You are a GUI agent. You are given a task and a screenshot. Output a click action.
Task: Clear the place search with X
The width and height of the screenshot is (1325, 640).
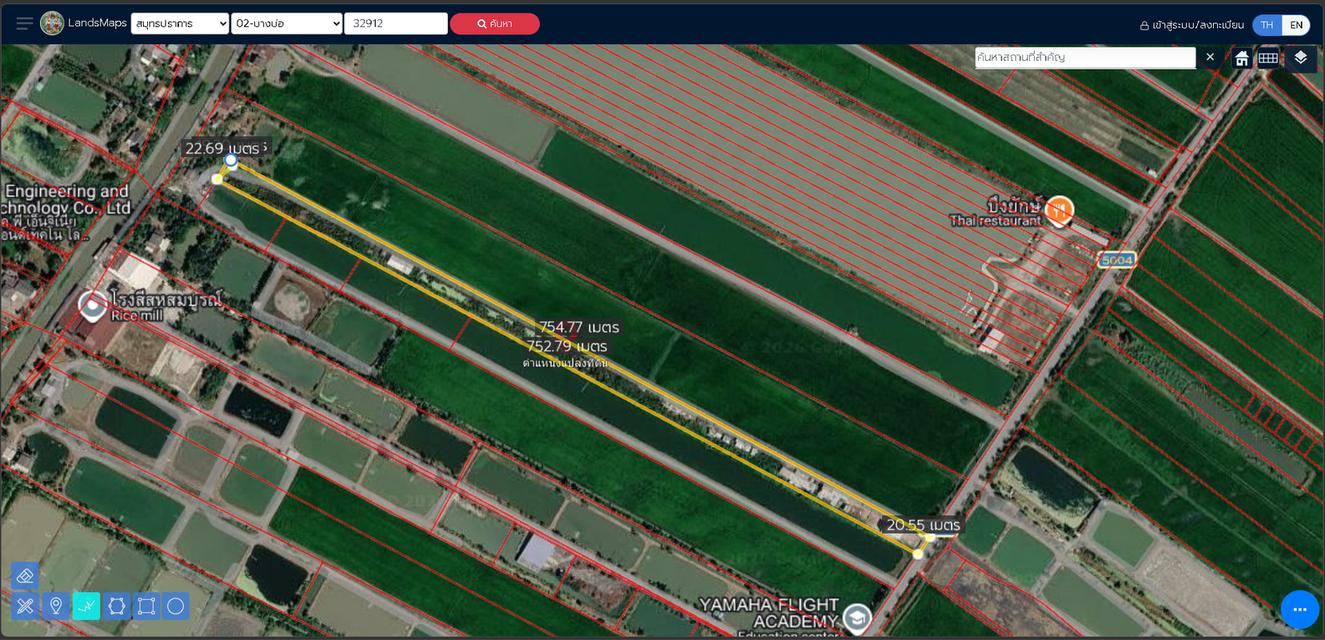coord(1210,57)
